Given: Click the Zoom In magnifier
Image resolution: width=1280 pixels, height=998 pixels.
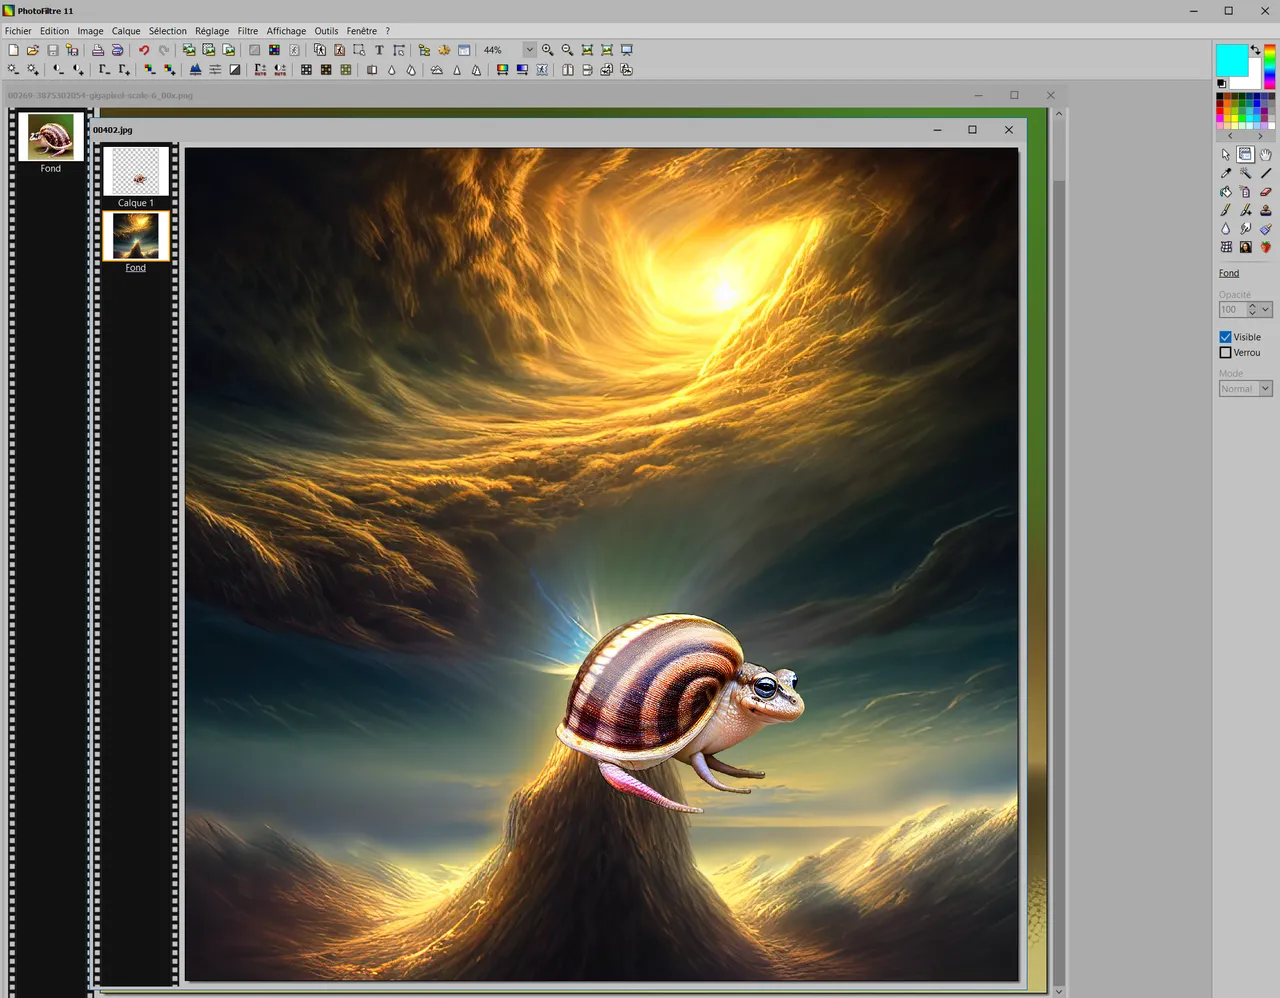Looking at the screenshot, I should point(547,50).
